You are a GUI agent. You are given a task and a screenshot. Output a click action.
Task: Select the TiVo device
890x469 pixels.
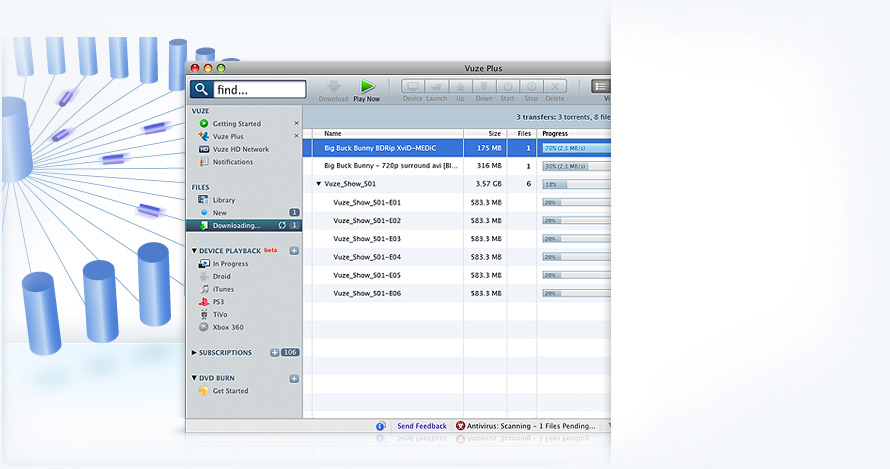(x=220, y=315)
